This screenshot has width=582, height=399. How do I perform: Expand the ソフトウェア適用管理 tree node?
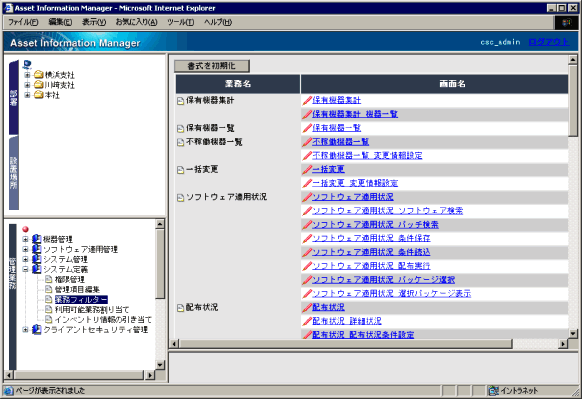[x=25, y=249]
